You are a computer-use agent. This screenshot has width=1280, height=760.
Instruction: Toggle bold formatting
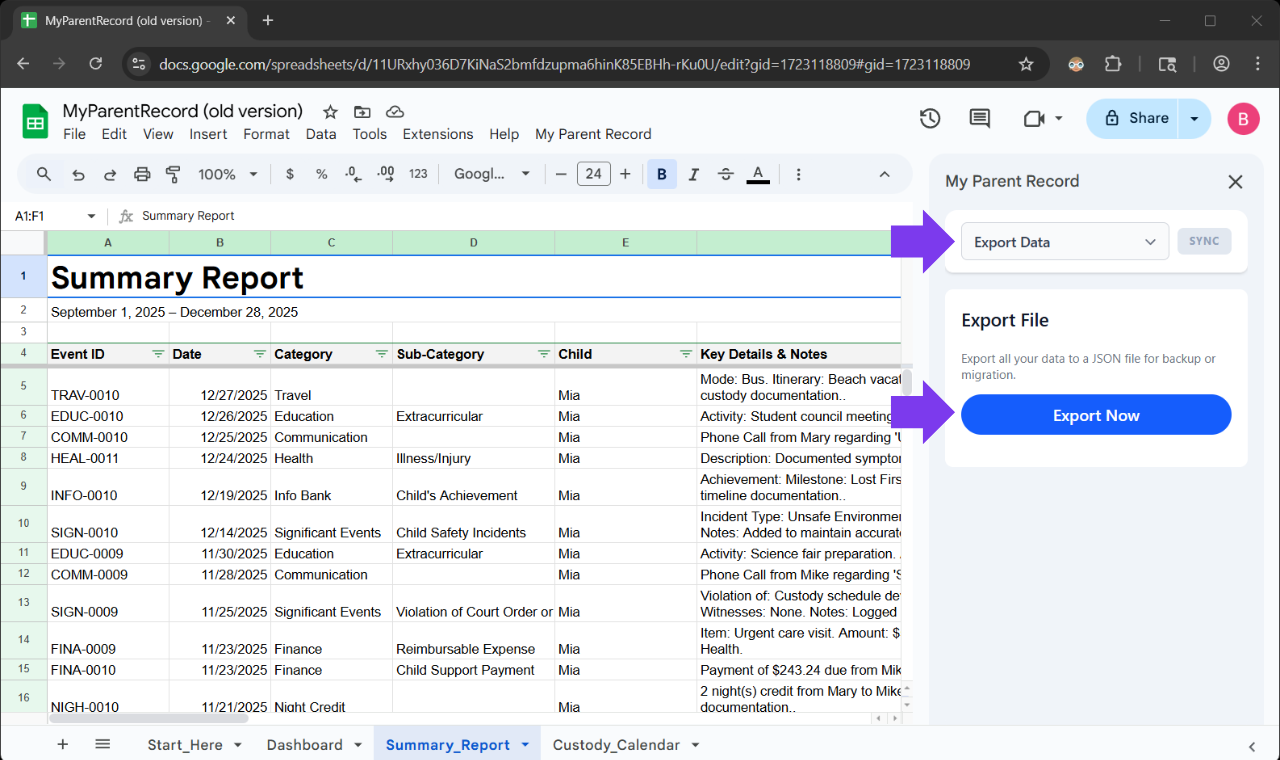tap(661, 174)
